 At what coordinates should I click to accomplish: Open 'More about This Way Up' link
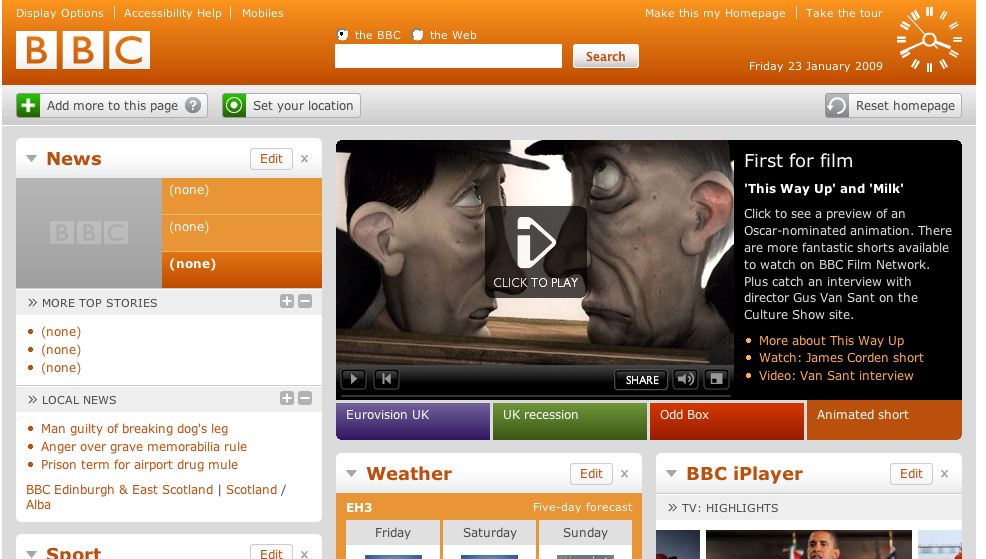tap(831, 341)
